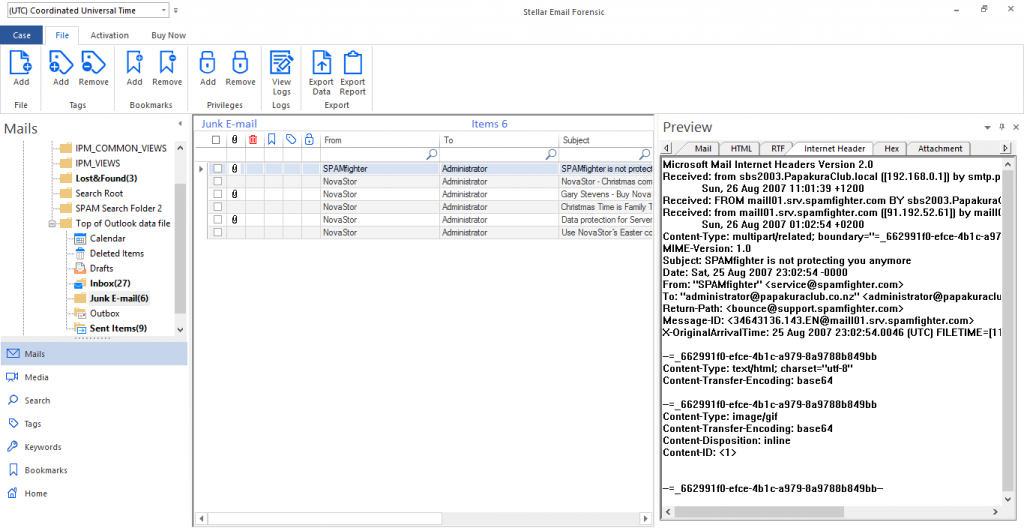Toggle the select-all checkbox in the list header
Viewport: 1024px width, 528px height.
click(216, 140)
